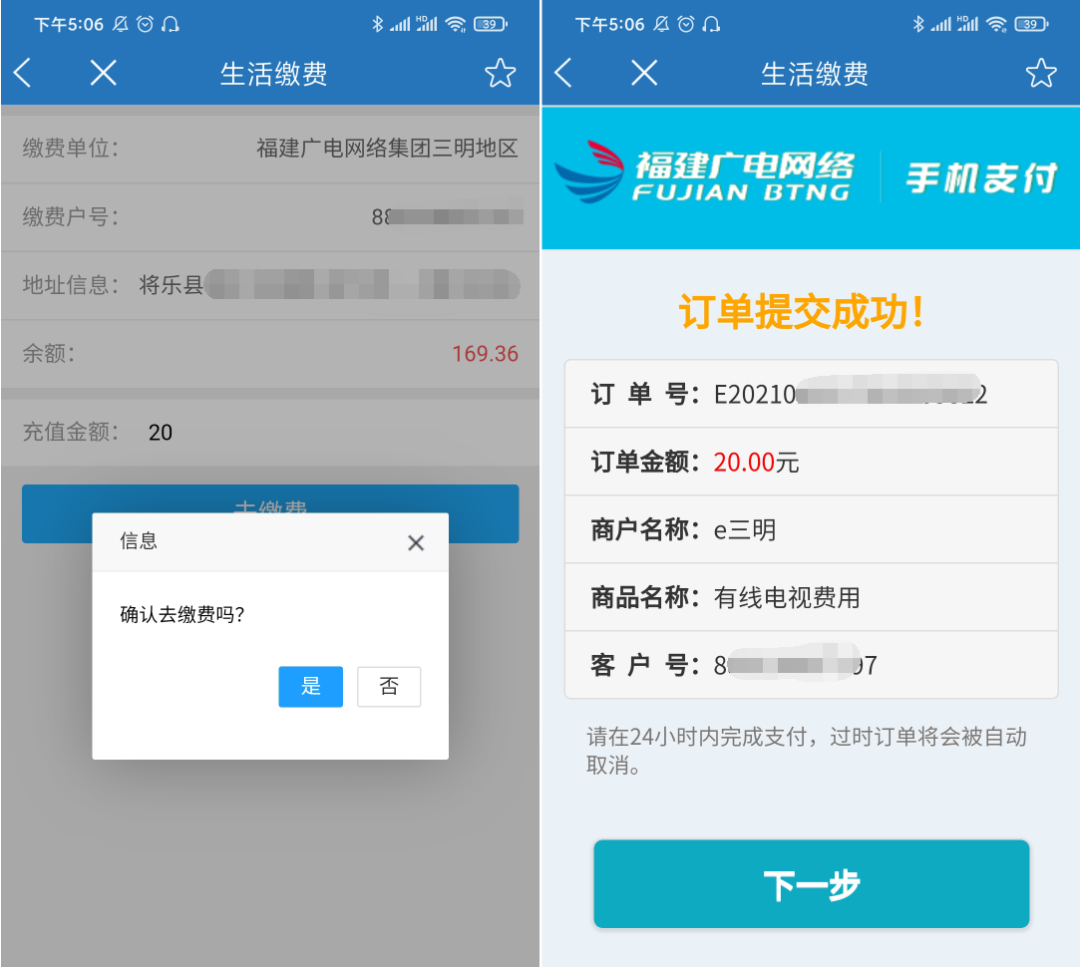Tap the 充值金额 input field showing 20
Viewport: 1080px width, 967px height.
pos(270,432)
